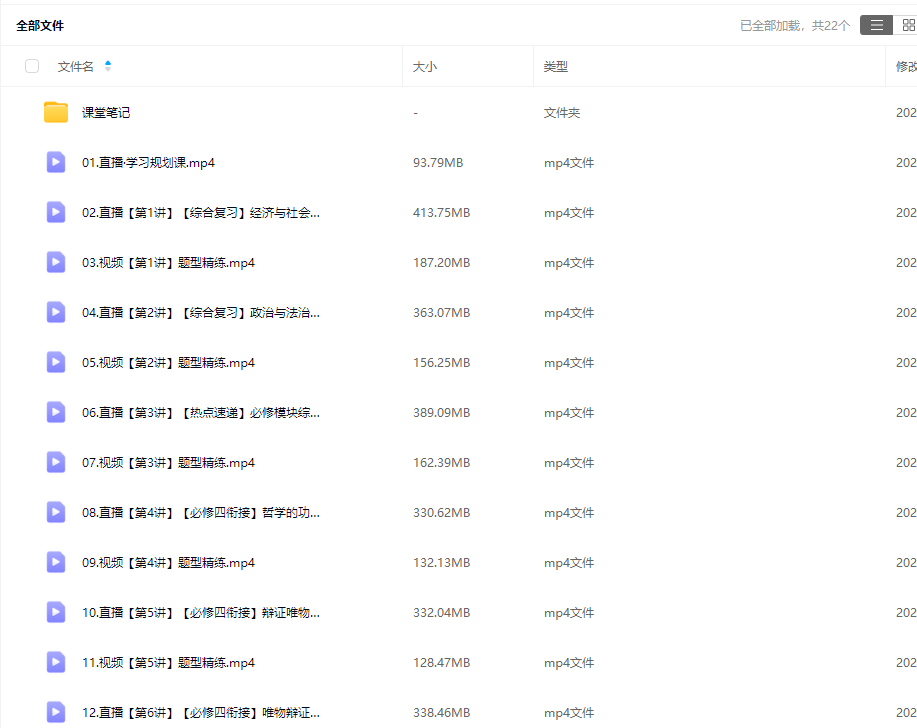
Task: Click video icon for 11.视频【第5讲】题型精练
Action: [x=56, y=662]
